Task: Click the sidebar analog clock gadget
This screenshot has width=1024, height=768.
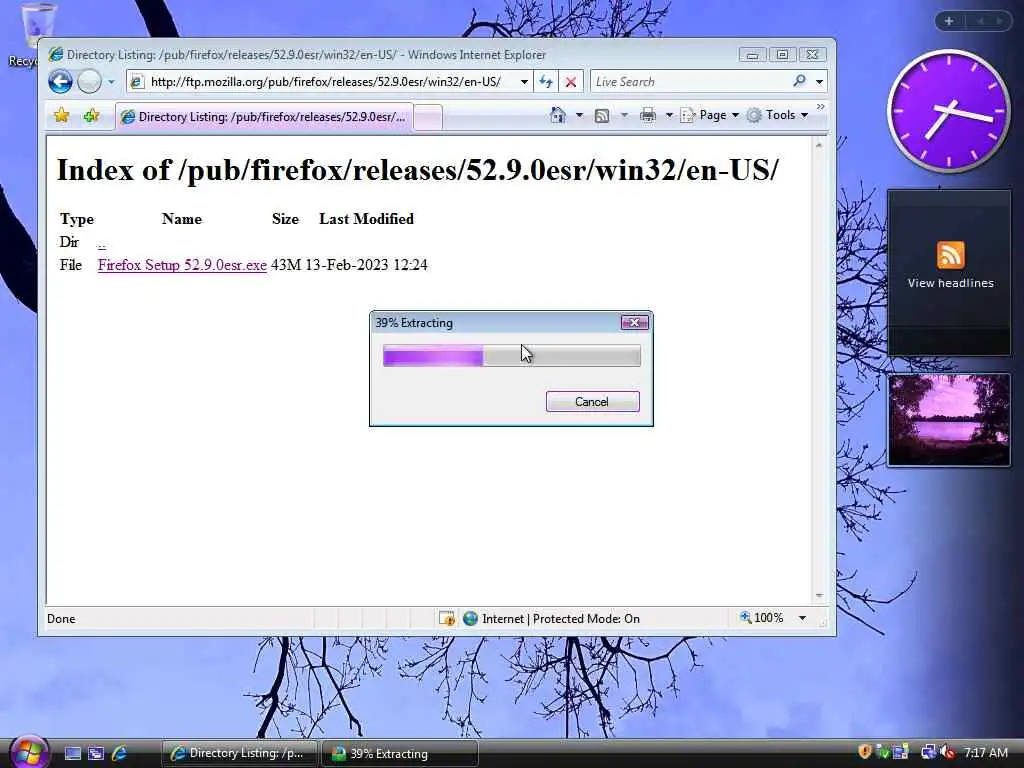Action: coord(948,112)
